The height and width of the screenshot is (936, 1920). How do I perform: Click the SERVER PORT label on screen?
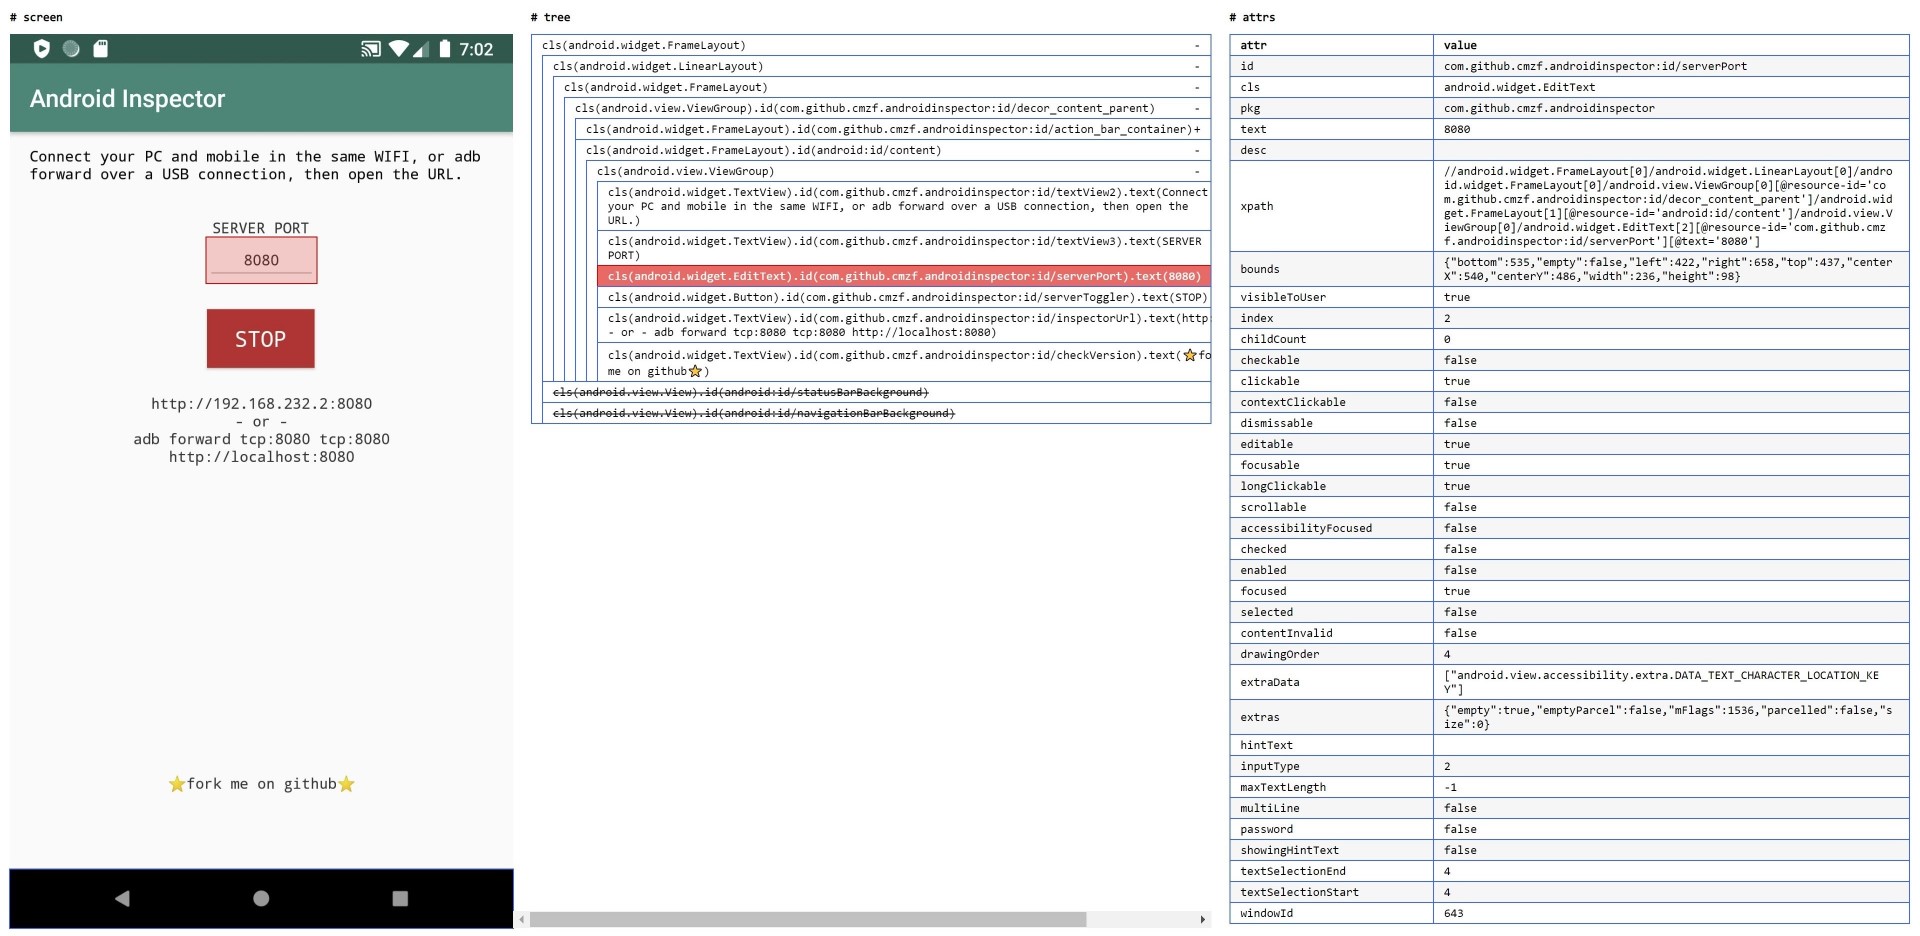(261, 228)
